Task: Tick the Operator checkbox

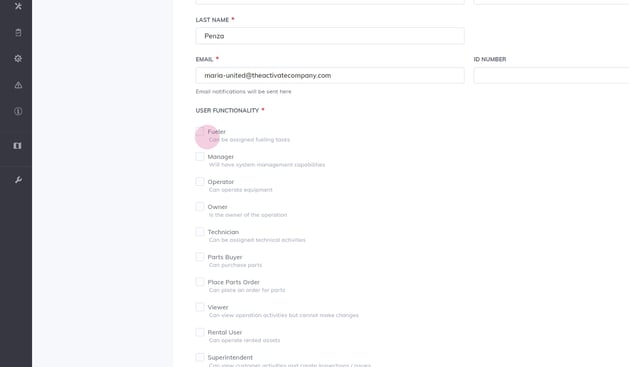Action: (x=200, y=182)
